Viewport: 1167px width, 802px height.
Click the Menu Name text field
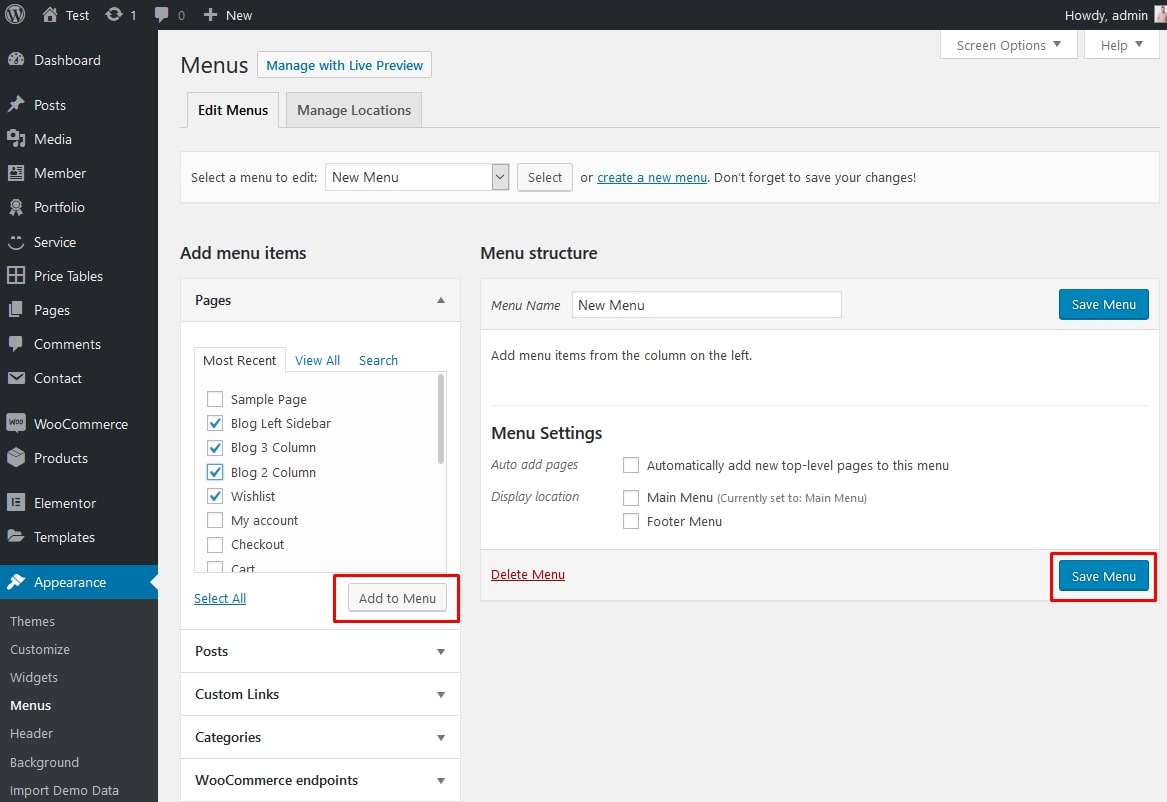[x=706, y=305]
